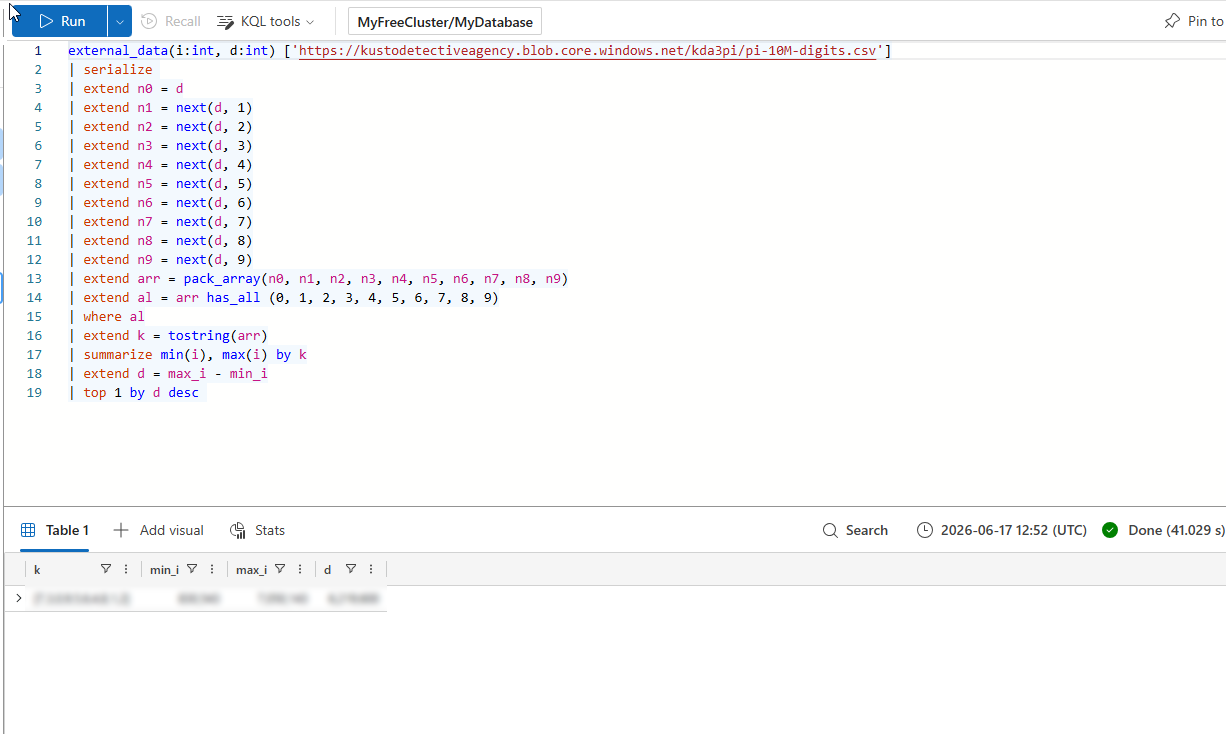Click 'max_i - min_i' expression on line 18
The height and width of the screenshot is (734, 1226).
coord(218,374)
